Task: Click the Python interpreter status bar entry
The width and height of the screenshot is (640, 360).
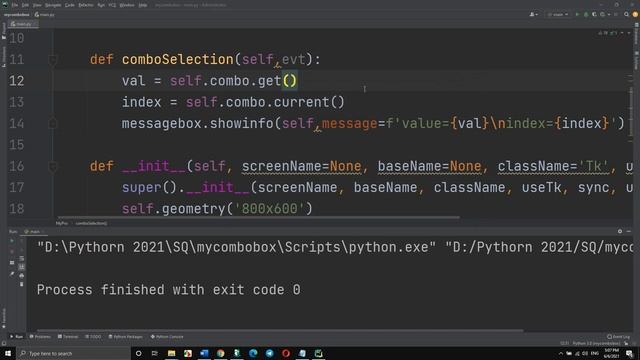Action: coord(596,343)
